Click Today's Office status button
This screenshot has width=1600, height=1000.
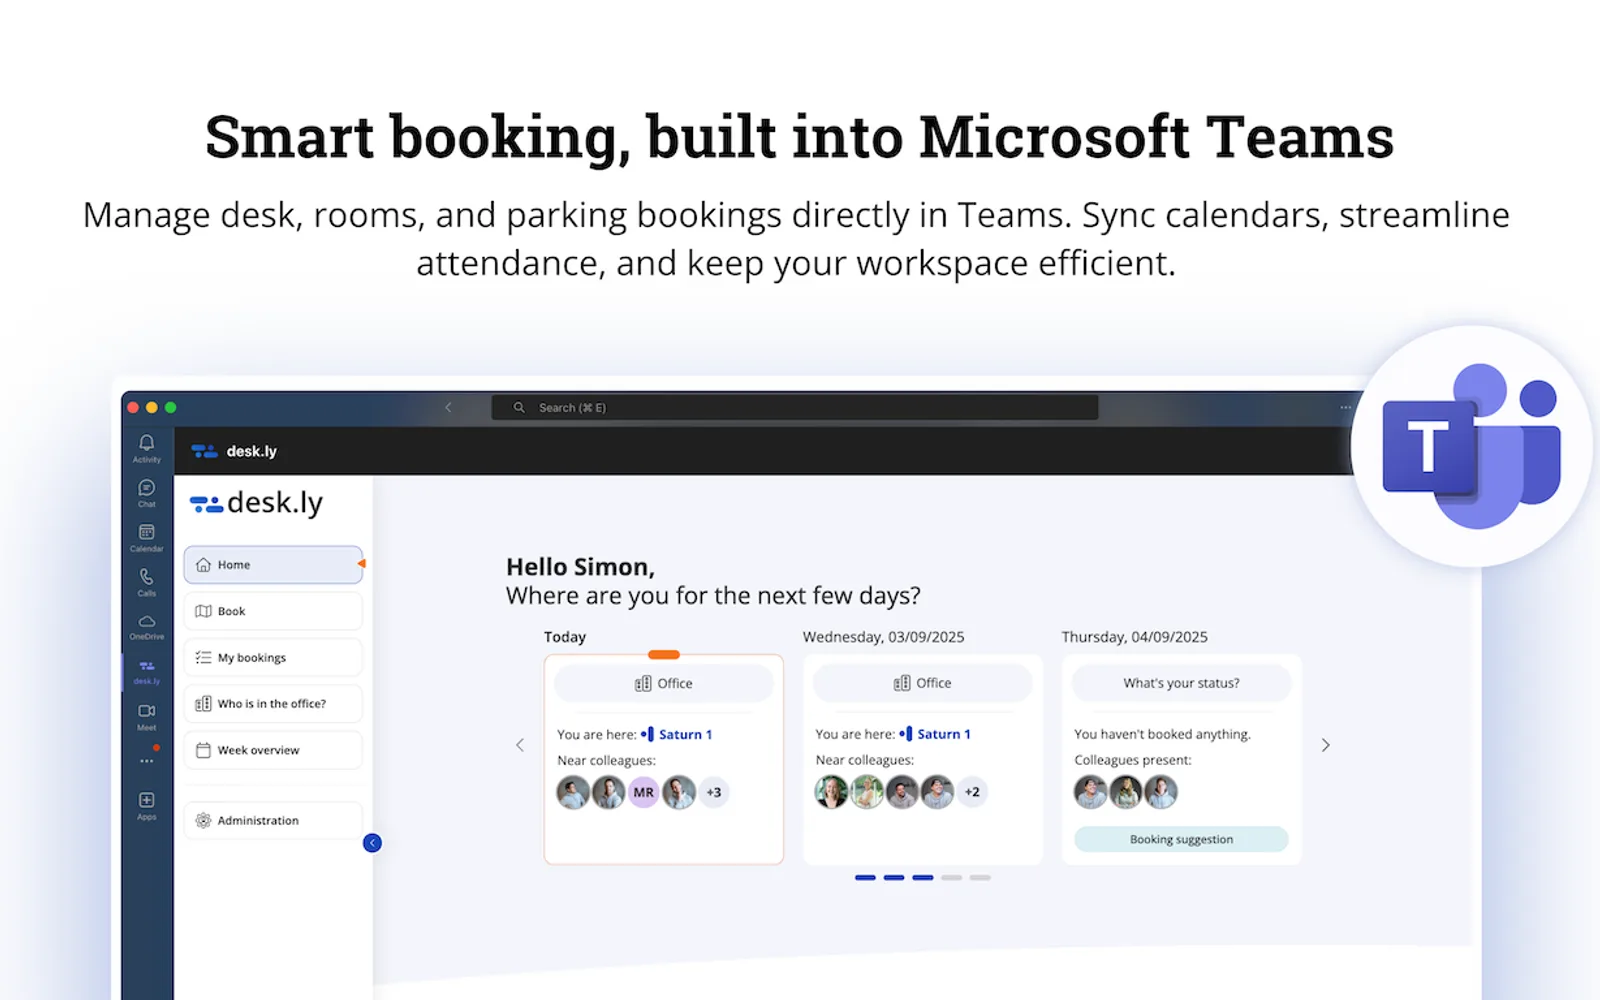(x=664, y=683)
